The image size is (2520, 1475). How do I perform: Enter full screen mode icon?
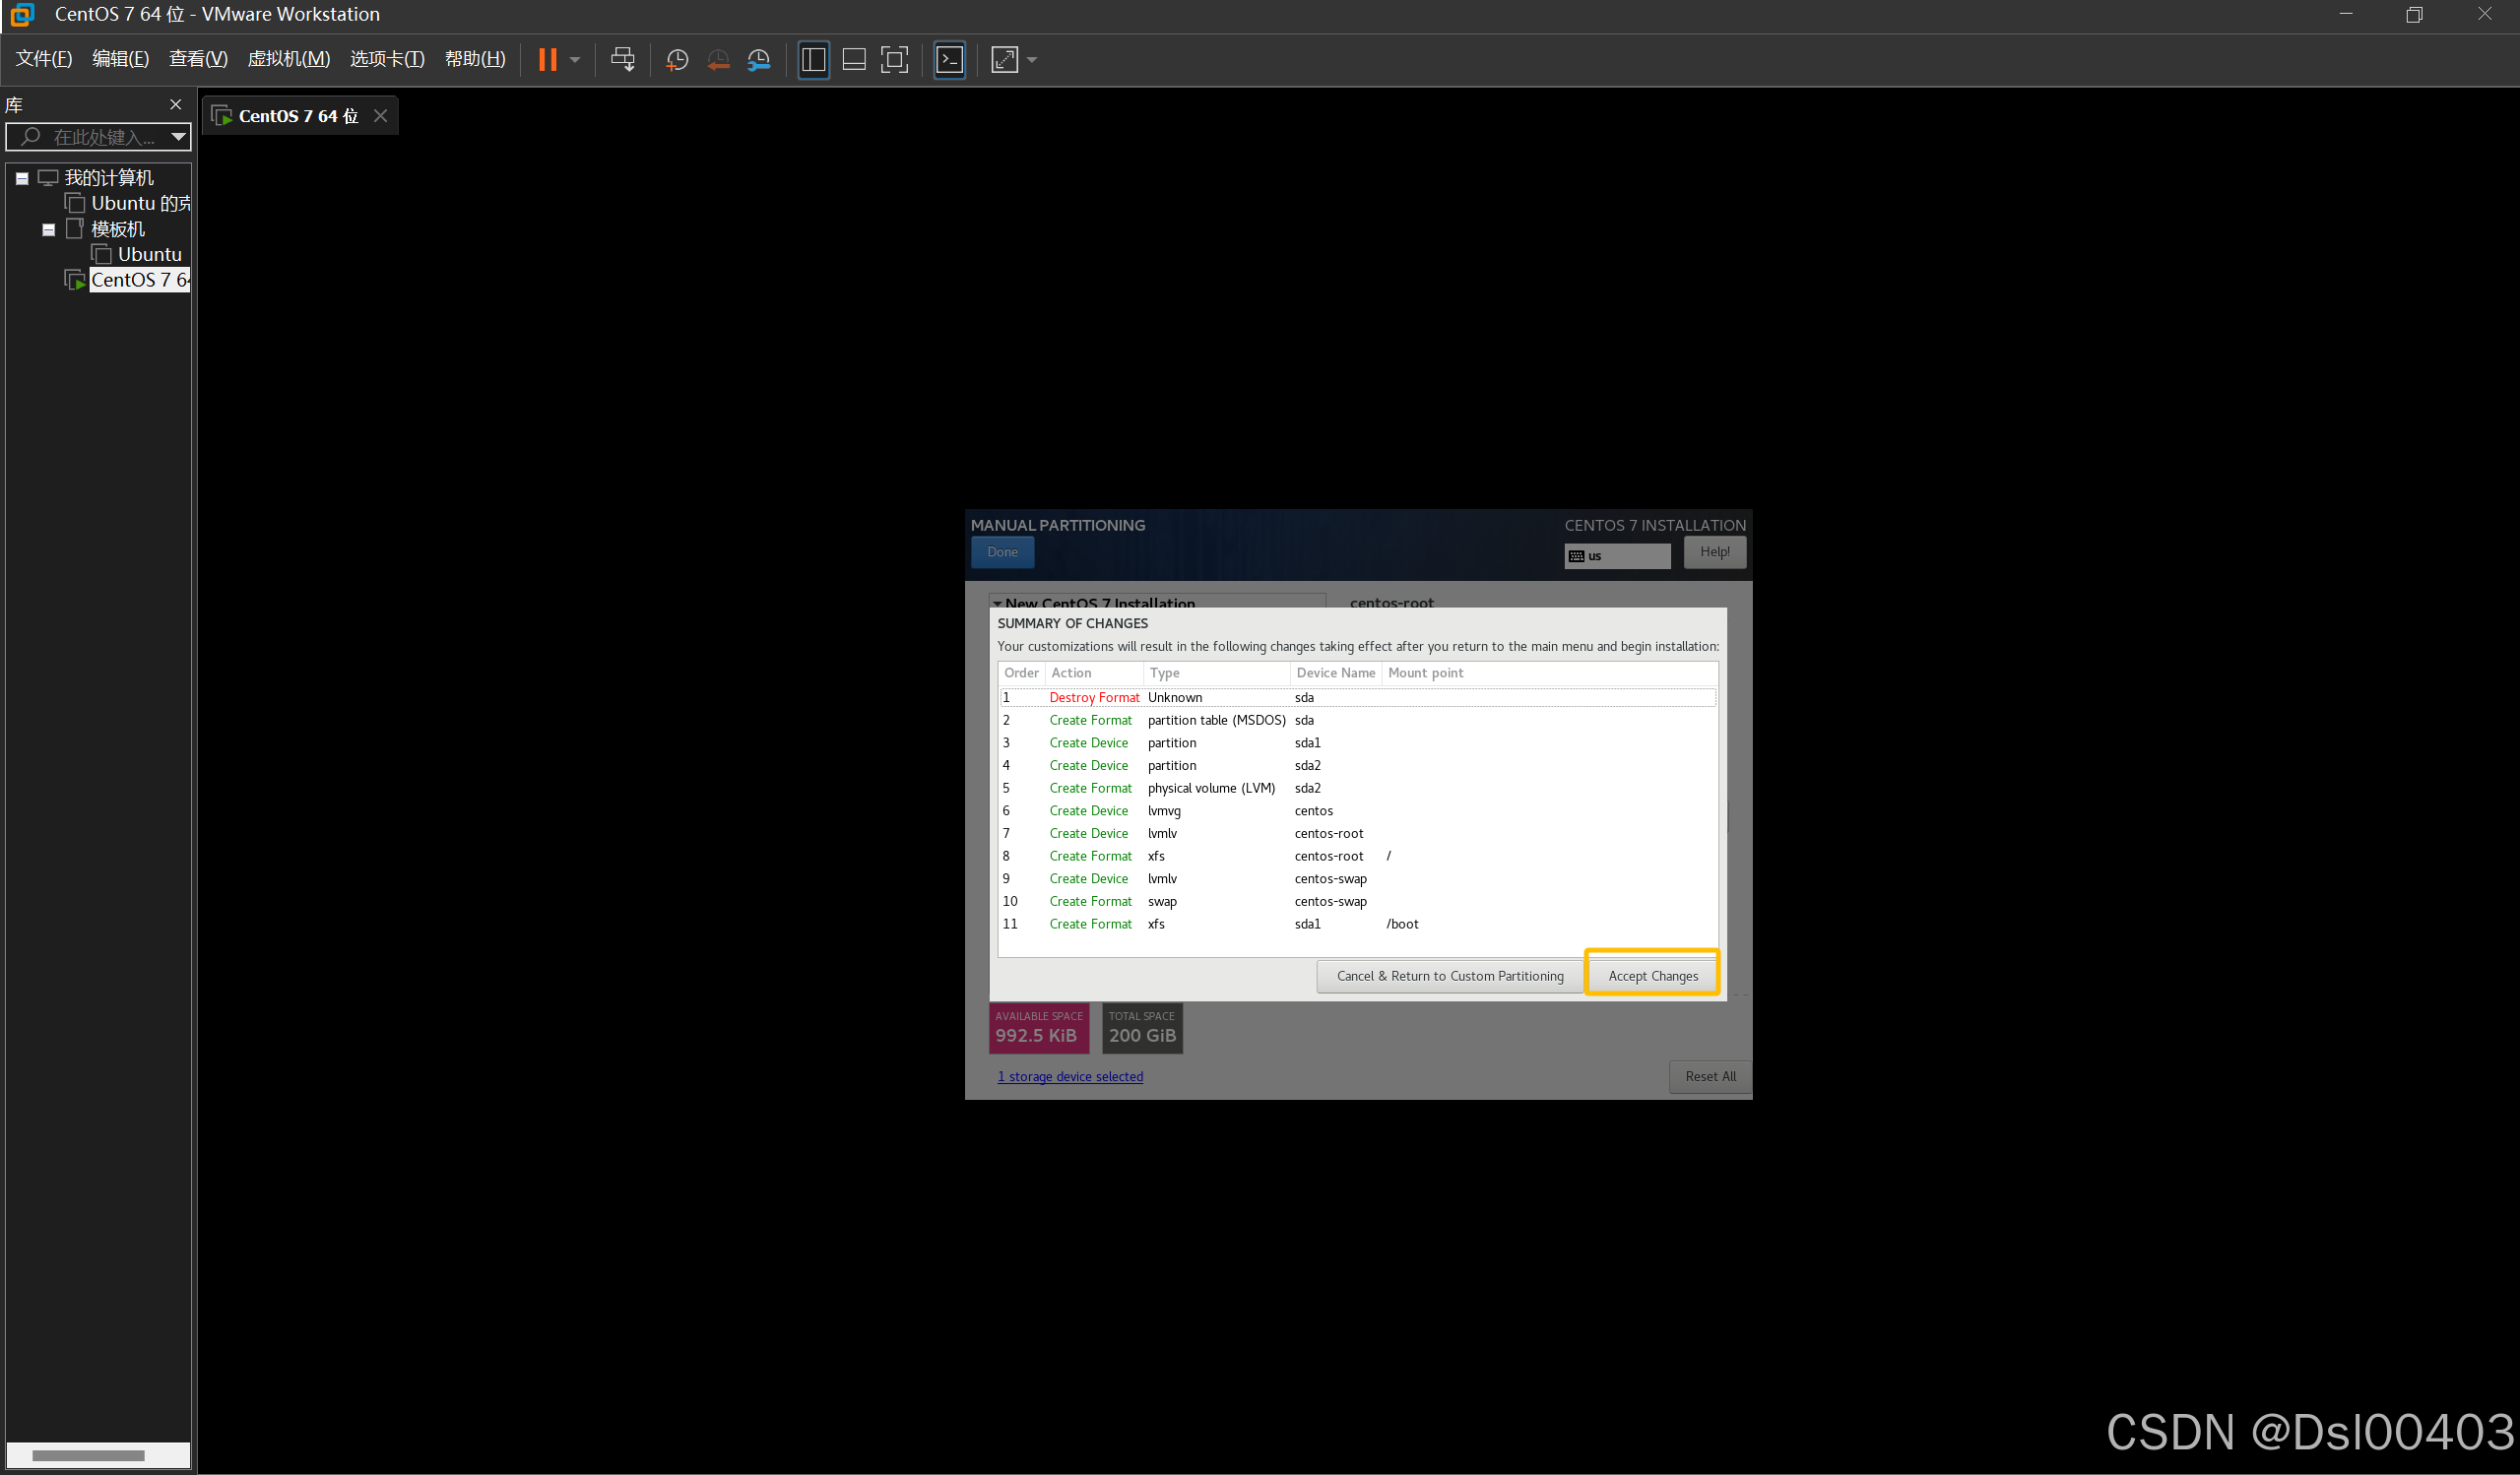[x=894, y=60]
